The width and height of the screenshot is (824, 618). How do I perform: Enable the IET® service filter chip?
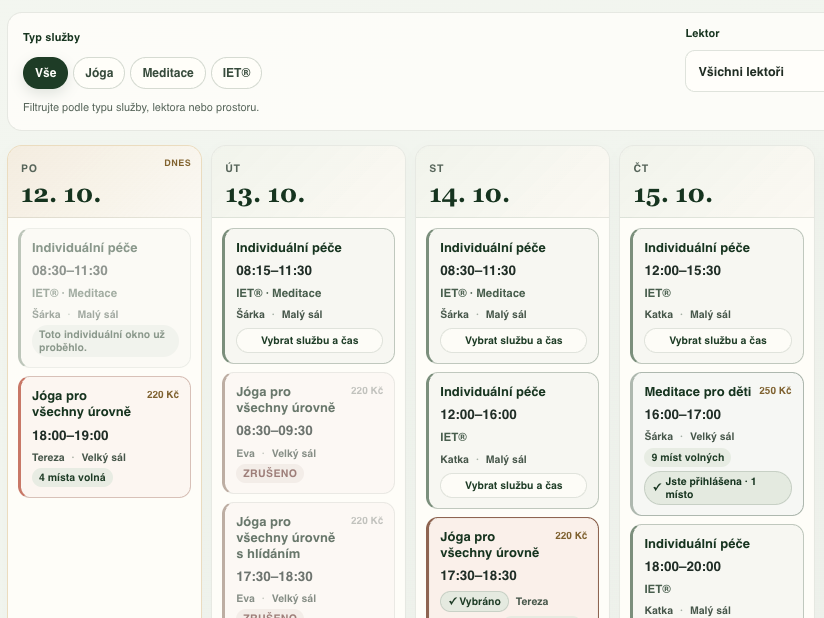pyautogui.click(x=236, y=73)
